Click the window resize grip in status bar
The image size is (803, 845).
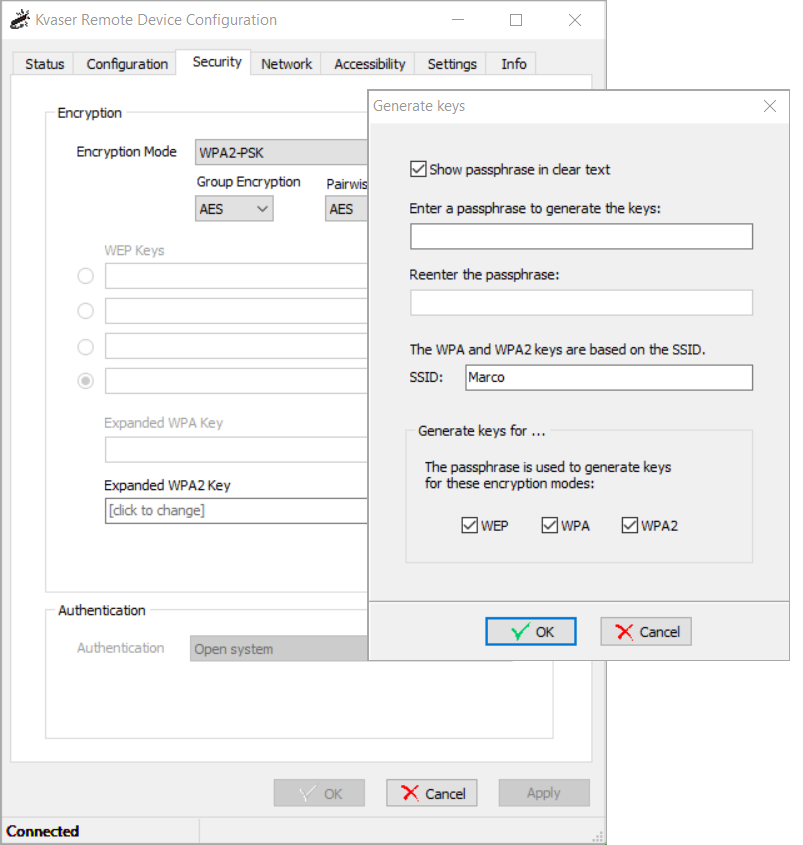pos(597,836)
